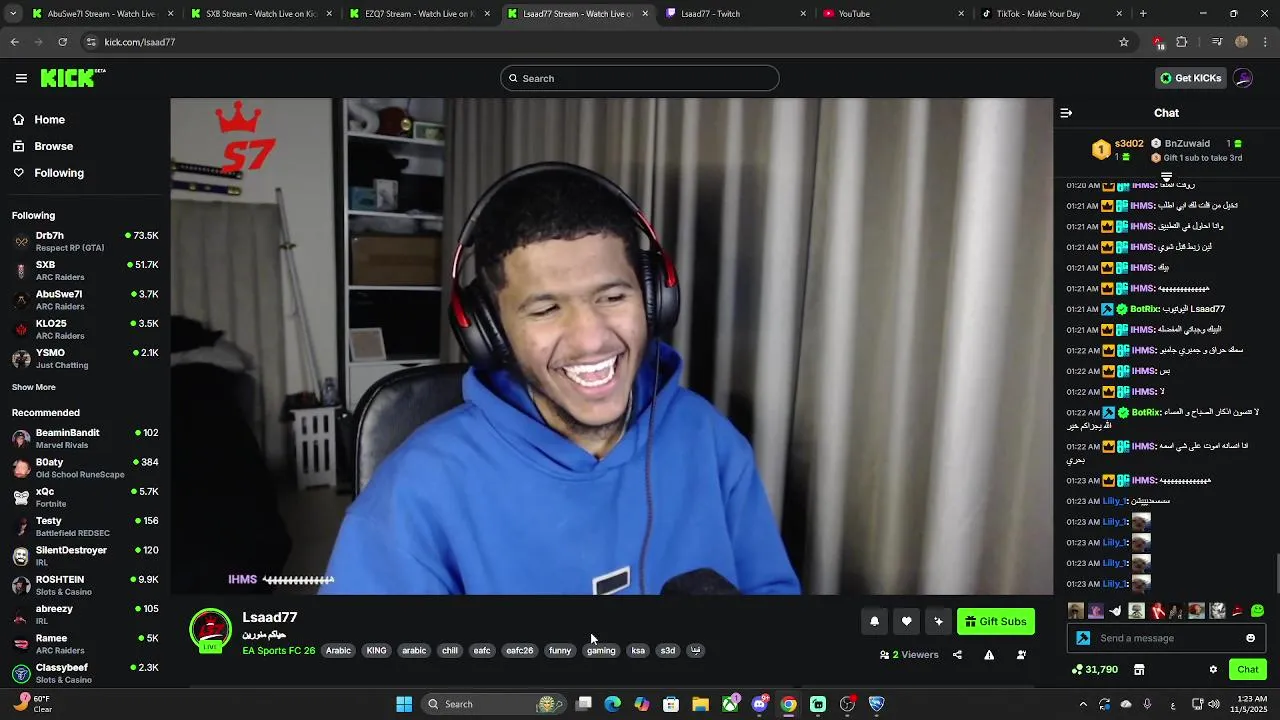This screenshot has width=1280, height=720.
Task: Click the moderators icon beside report
Action: pyautogui.click(x=1021, y=655)
